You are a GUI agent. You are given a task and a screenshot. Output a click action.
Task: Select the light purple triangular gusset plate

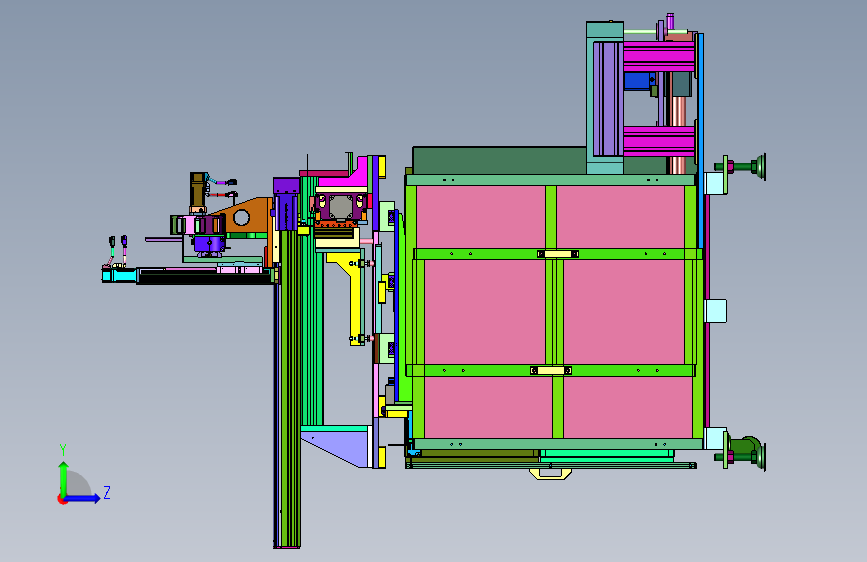point(340,449)
